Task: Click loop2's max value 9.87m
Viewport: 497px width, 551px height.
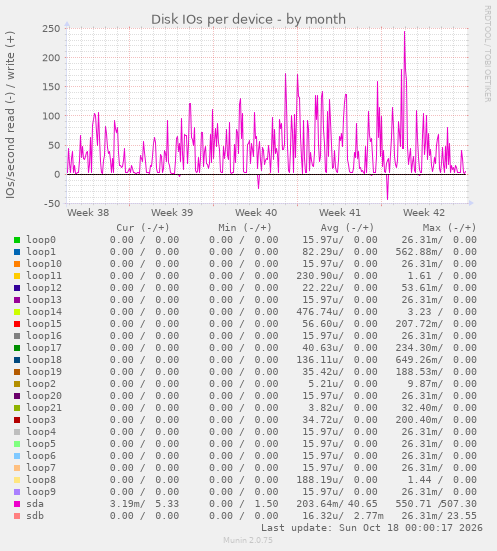Action: pos(422,384)
